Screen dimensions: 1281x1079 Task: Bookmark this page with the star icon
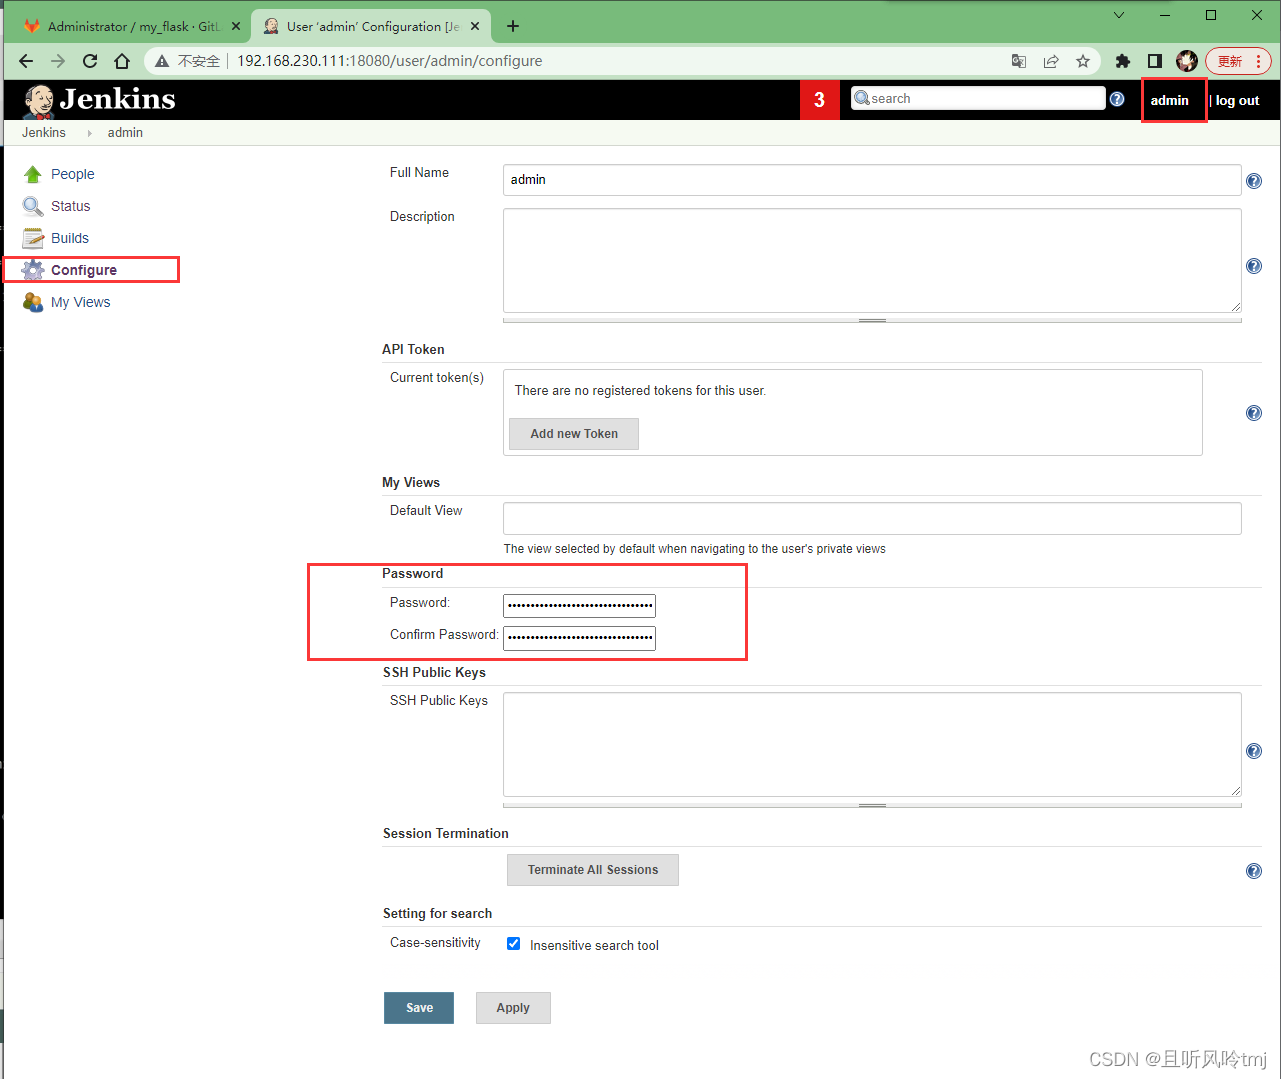(x=1083, y=61)
